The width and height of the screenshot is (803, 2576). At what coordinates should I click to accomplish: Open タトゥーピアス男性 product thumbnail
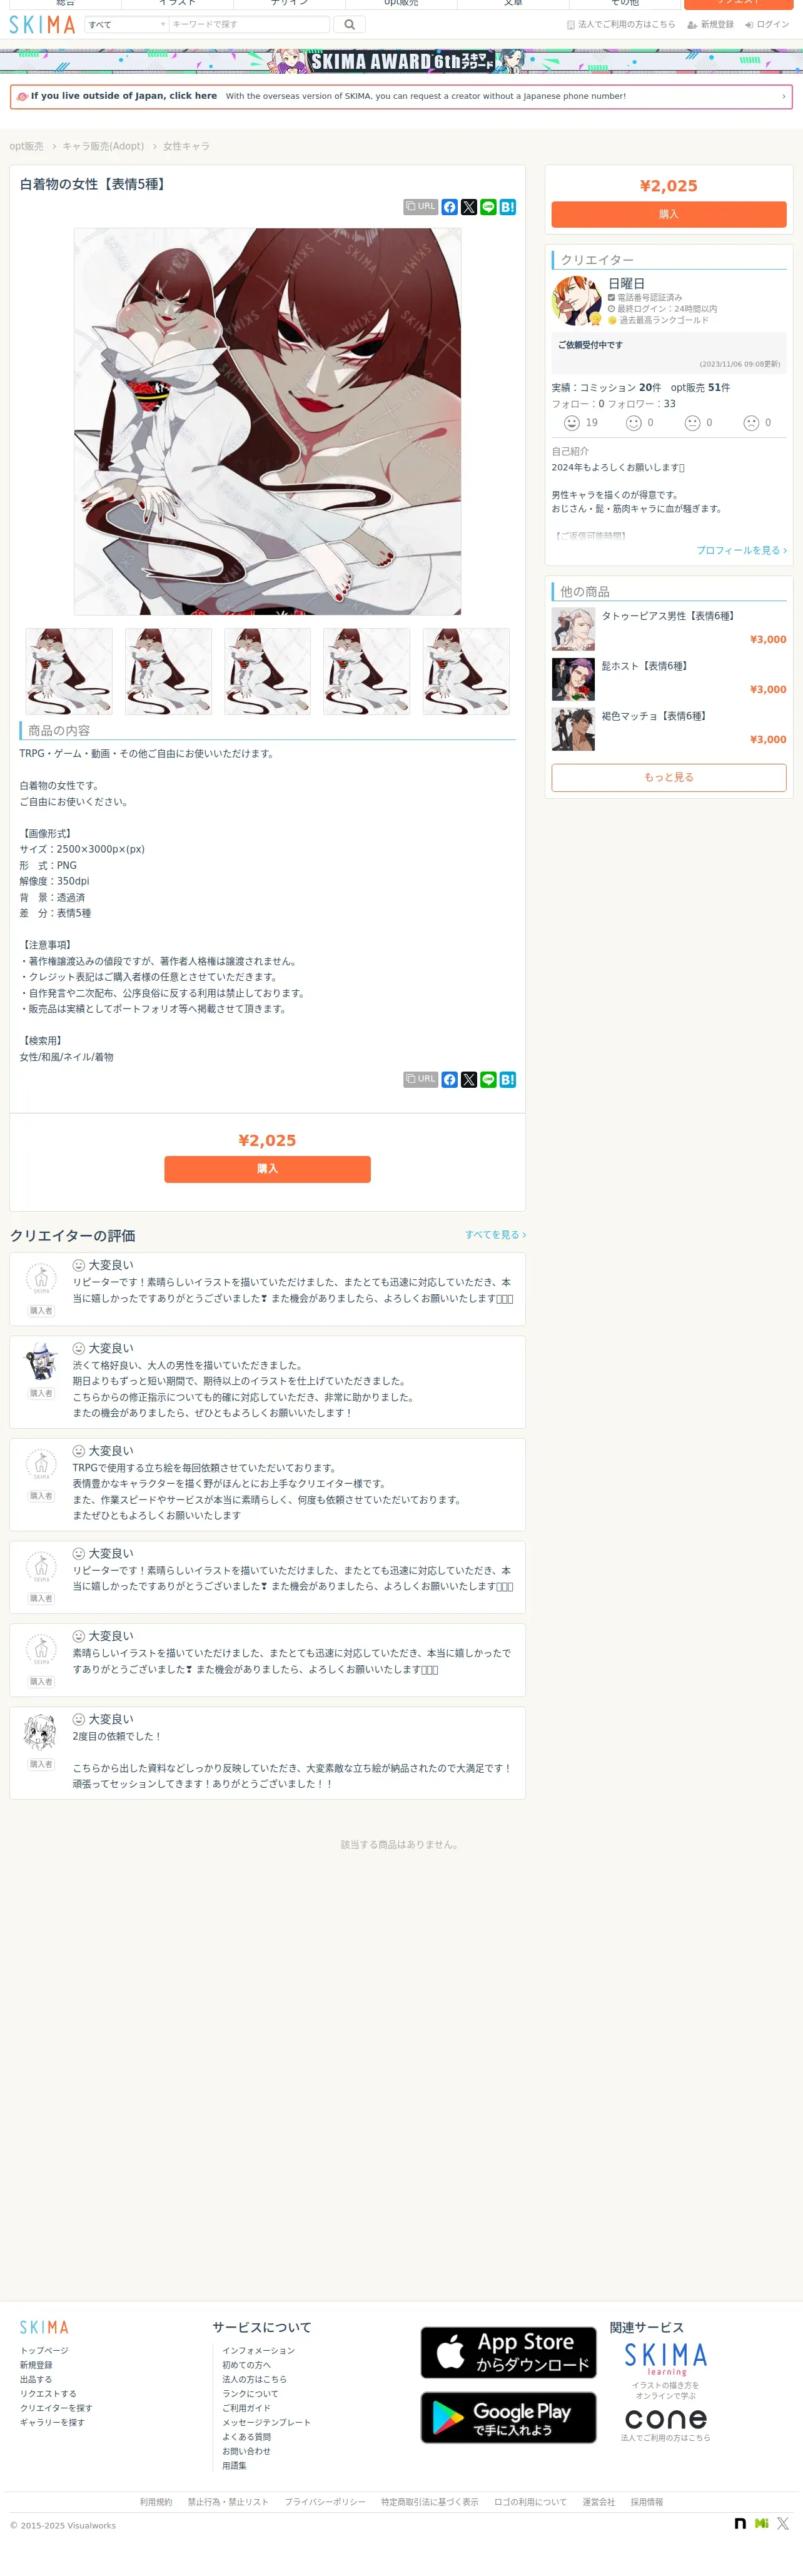(x=573, y=630)
